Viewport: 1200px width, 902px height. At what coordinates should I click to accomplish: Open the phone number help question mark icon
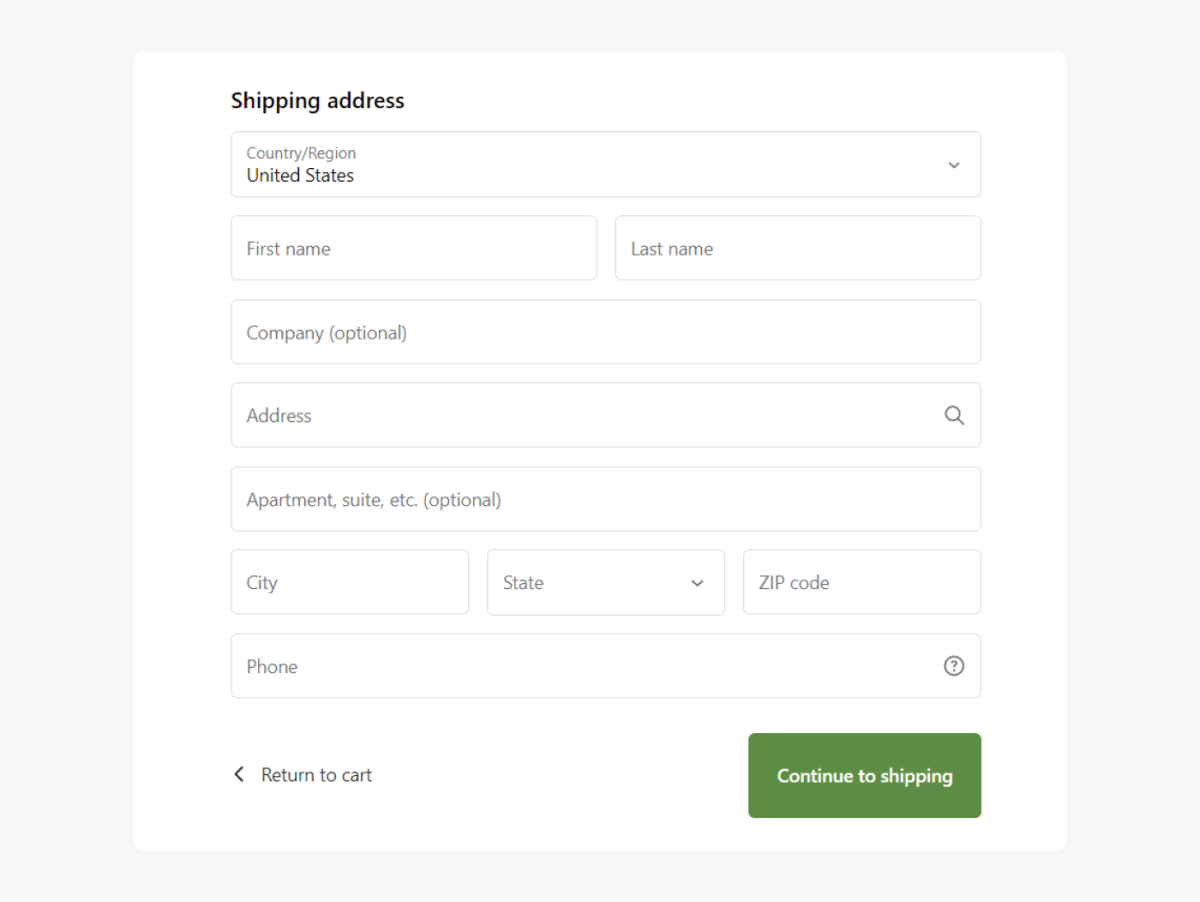pyautogui.click(x=953, y=666)
